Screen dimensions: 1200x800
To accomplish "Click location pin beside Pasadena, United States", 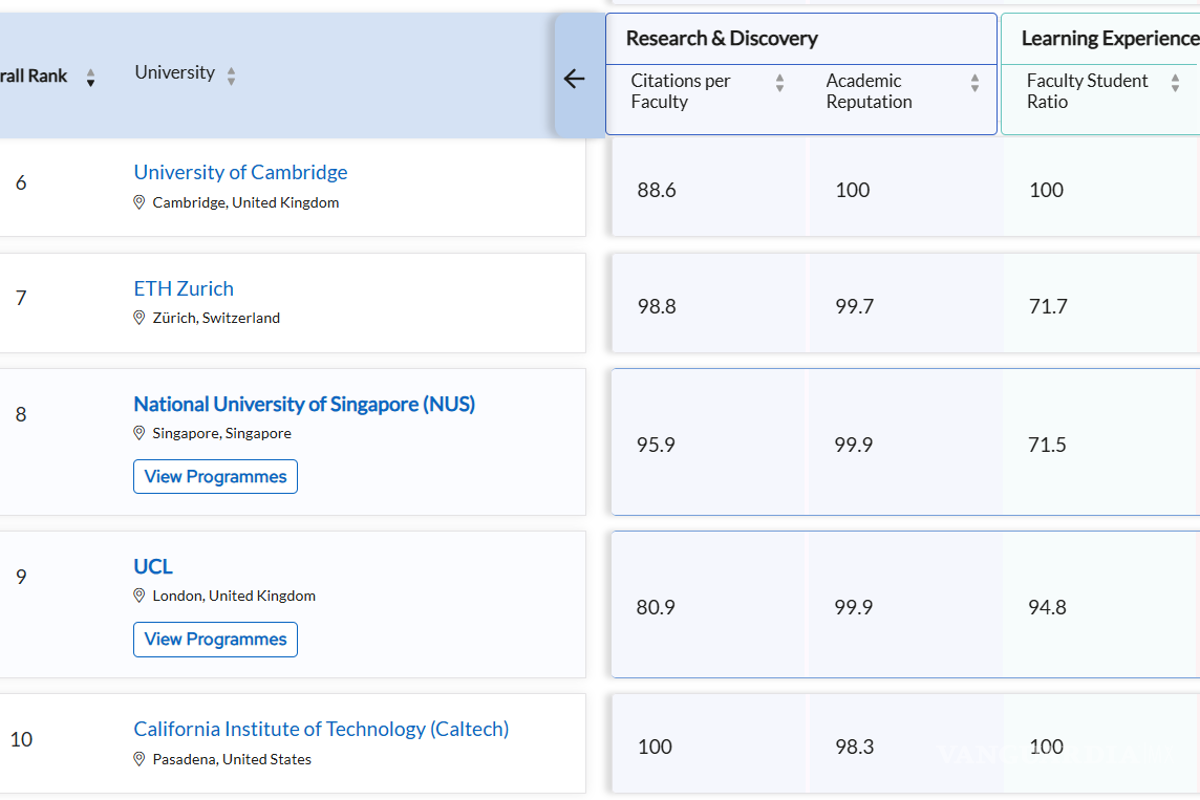I will pos(140,759).
